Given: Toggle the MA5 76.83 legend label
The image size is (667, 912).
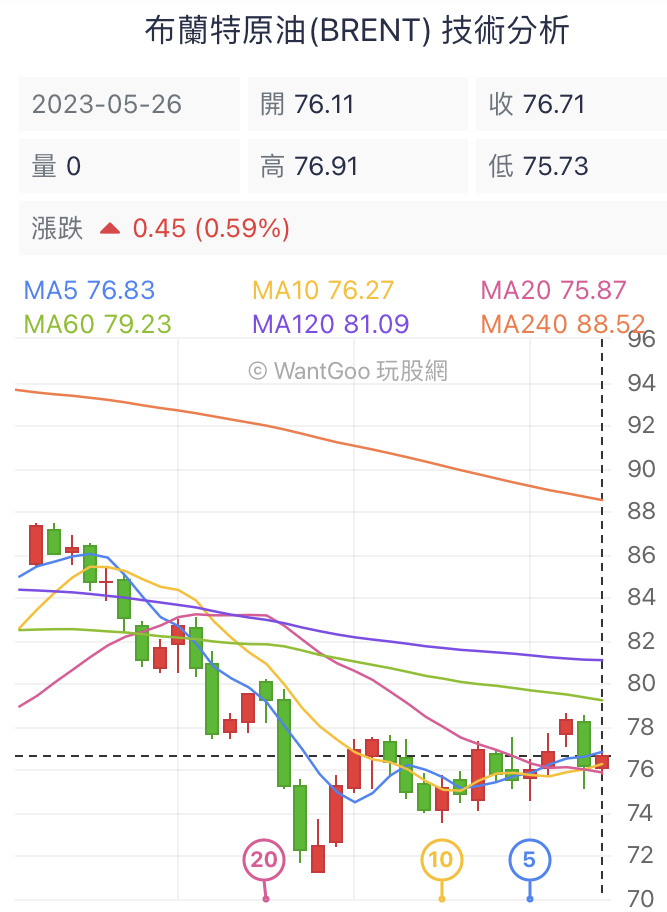Looking at the screenshot, I should click(89, 291).
